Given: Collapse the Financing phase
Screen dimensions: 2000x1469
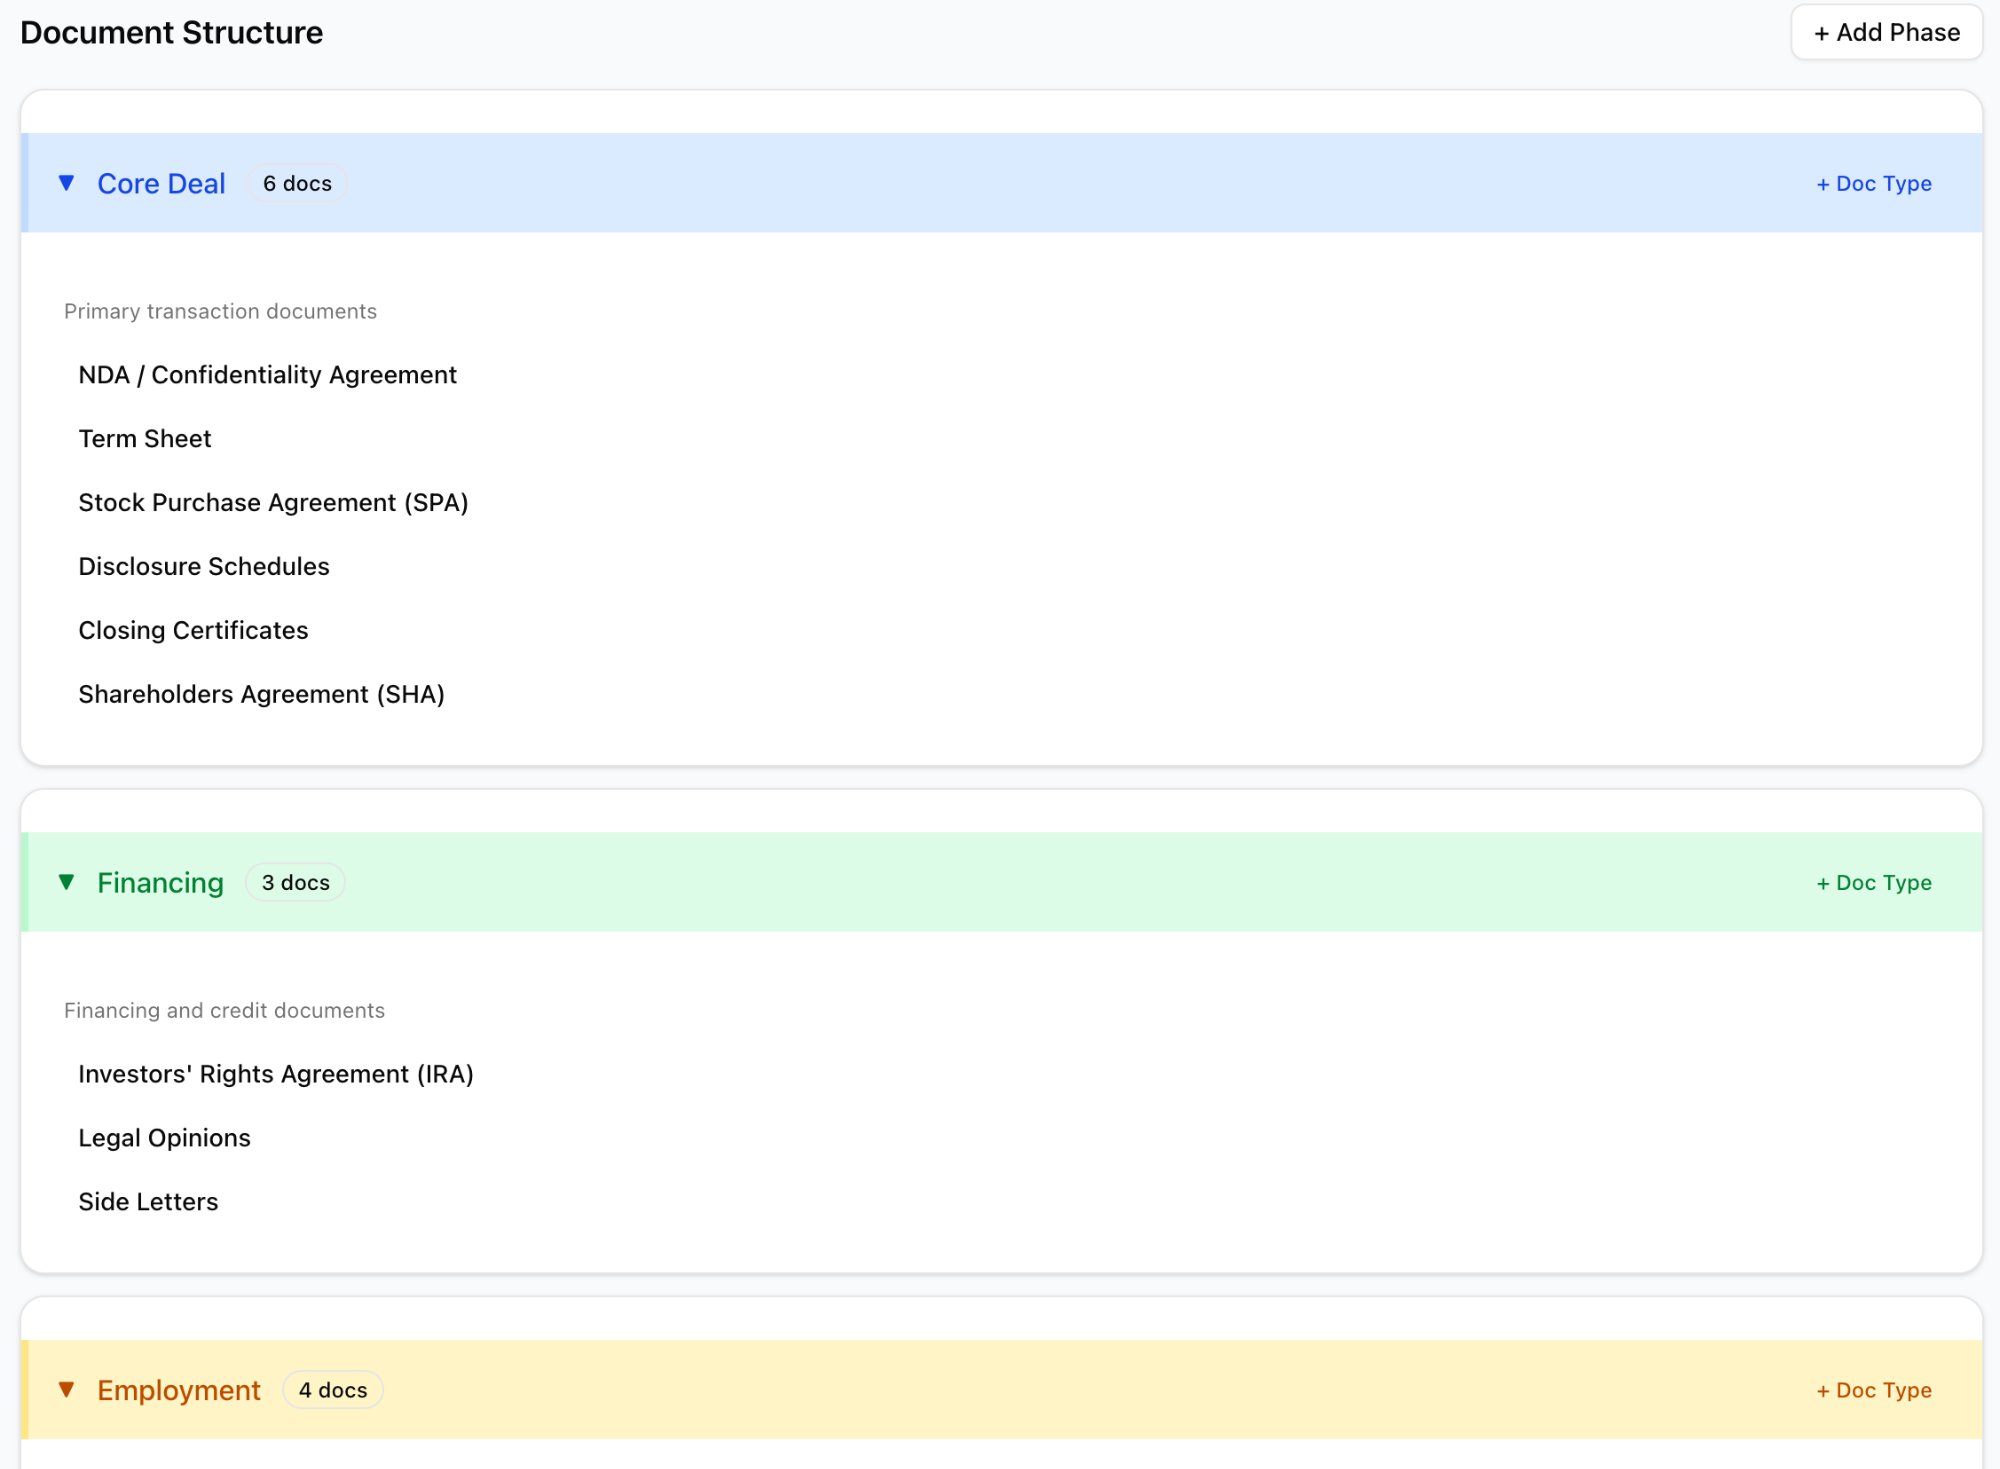Looking at the screenshot, I should point(66,882).
